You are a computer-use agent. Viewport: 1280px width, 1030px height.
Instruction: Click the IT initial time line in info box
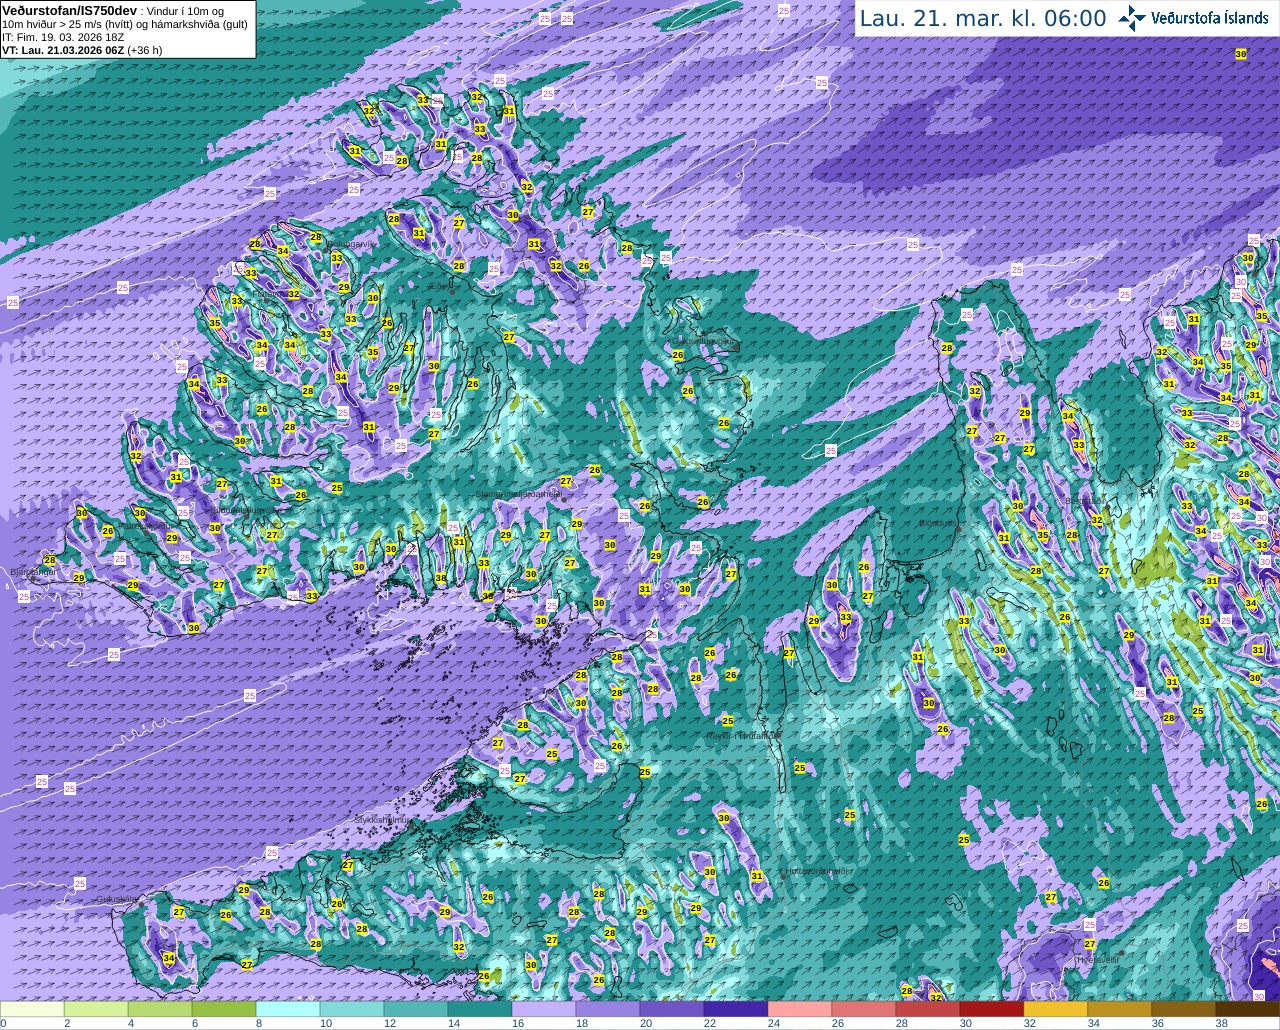[63, 37]
